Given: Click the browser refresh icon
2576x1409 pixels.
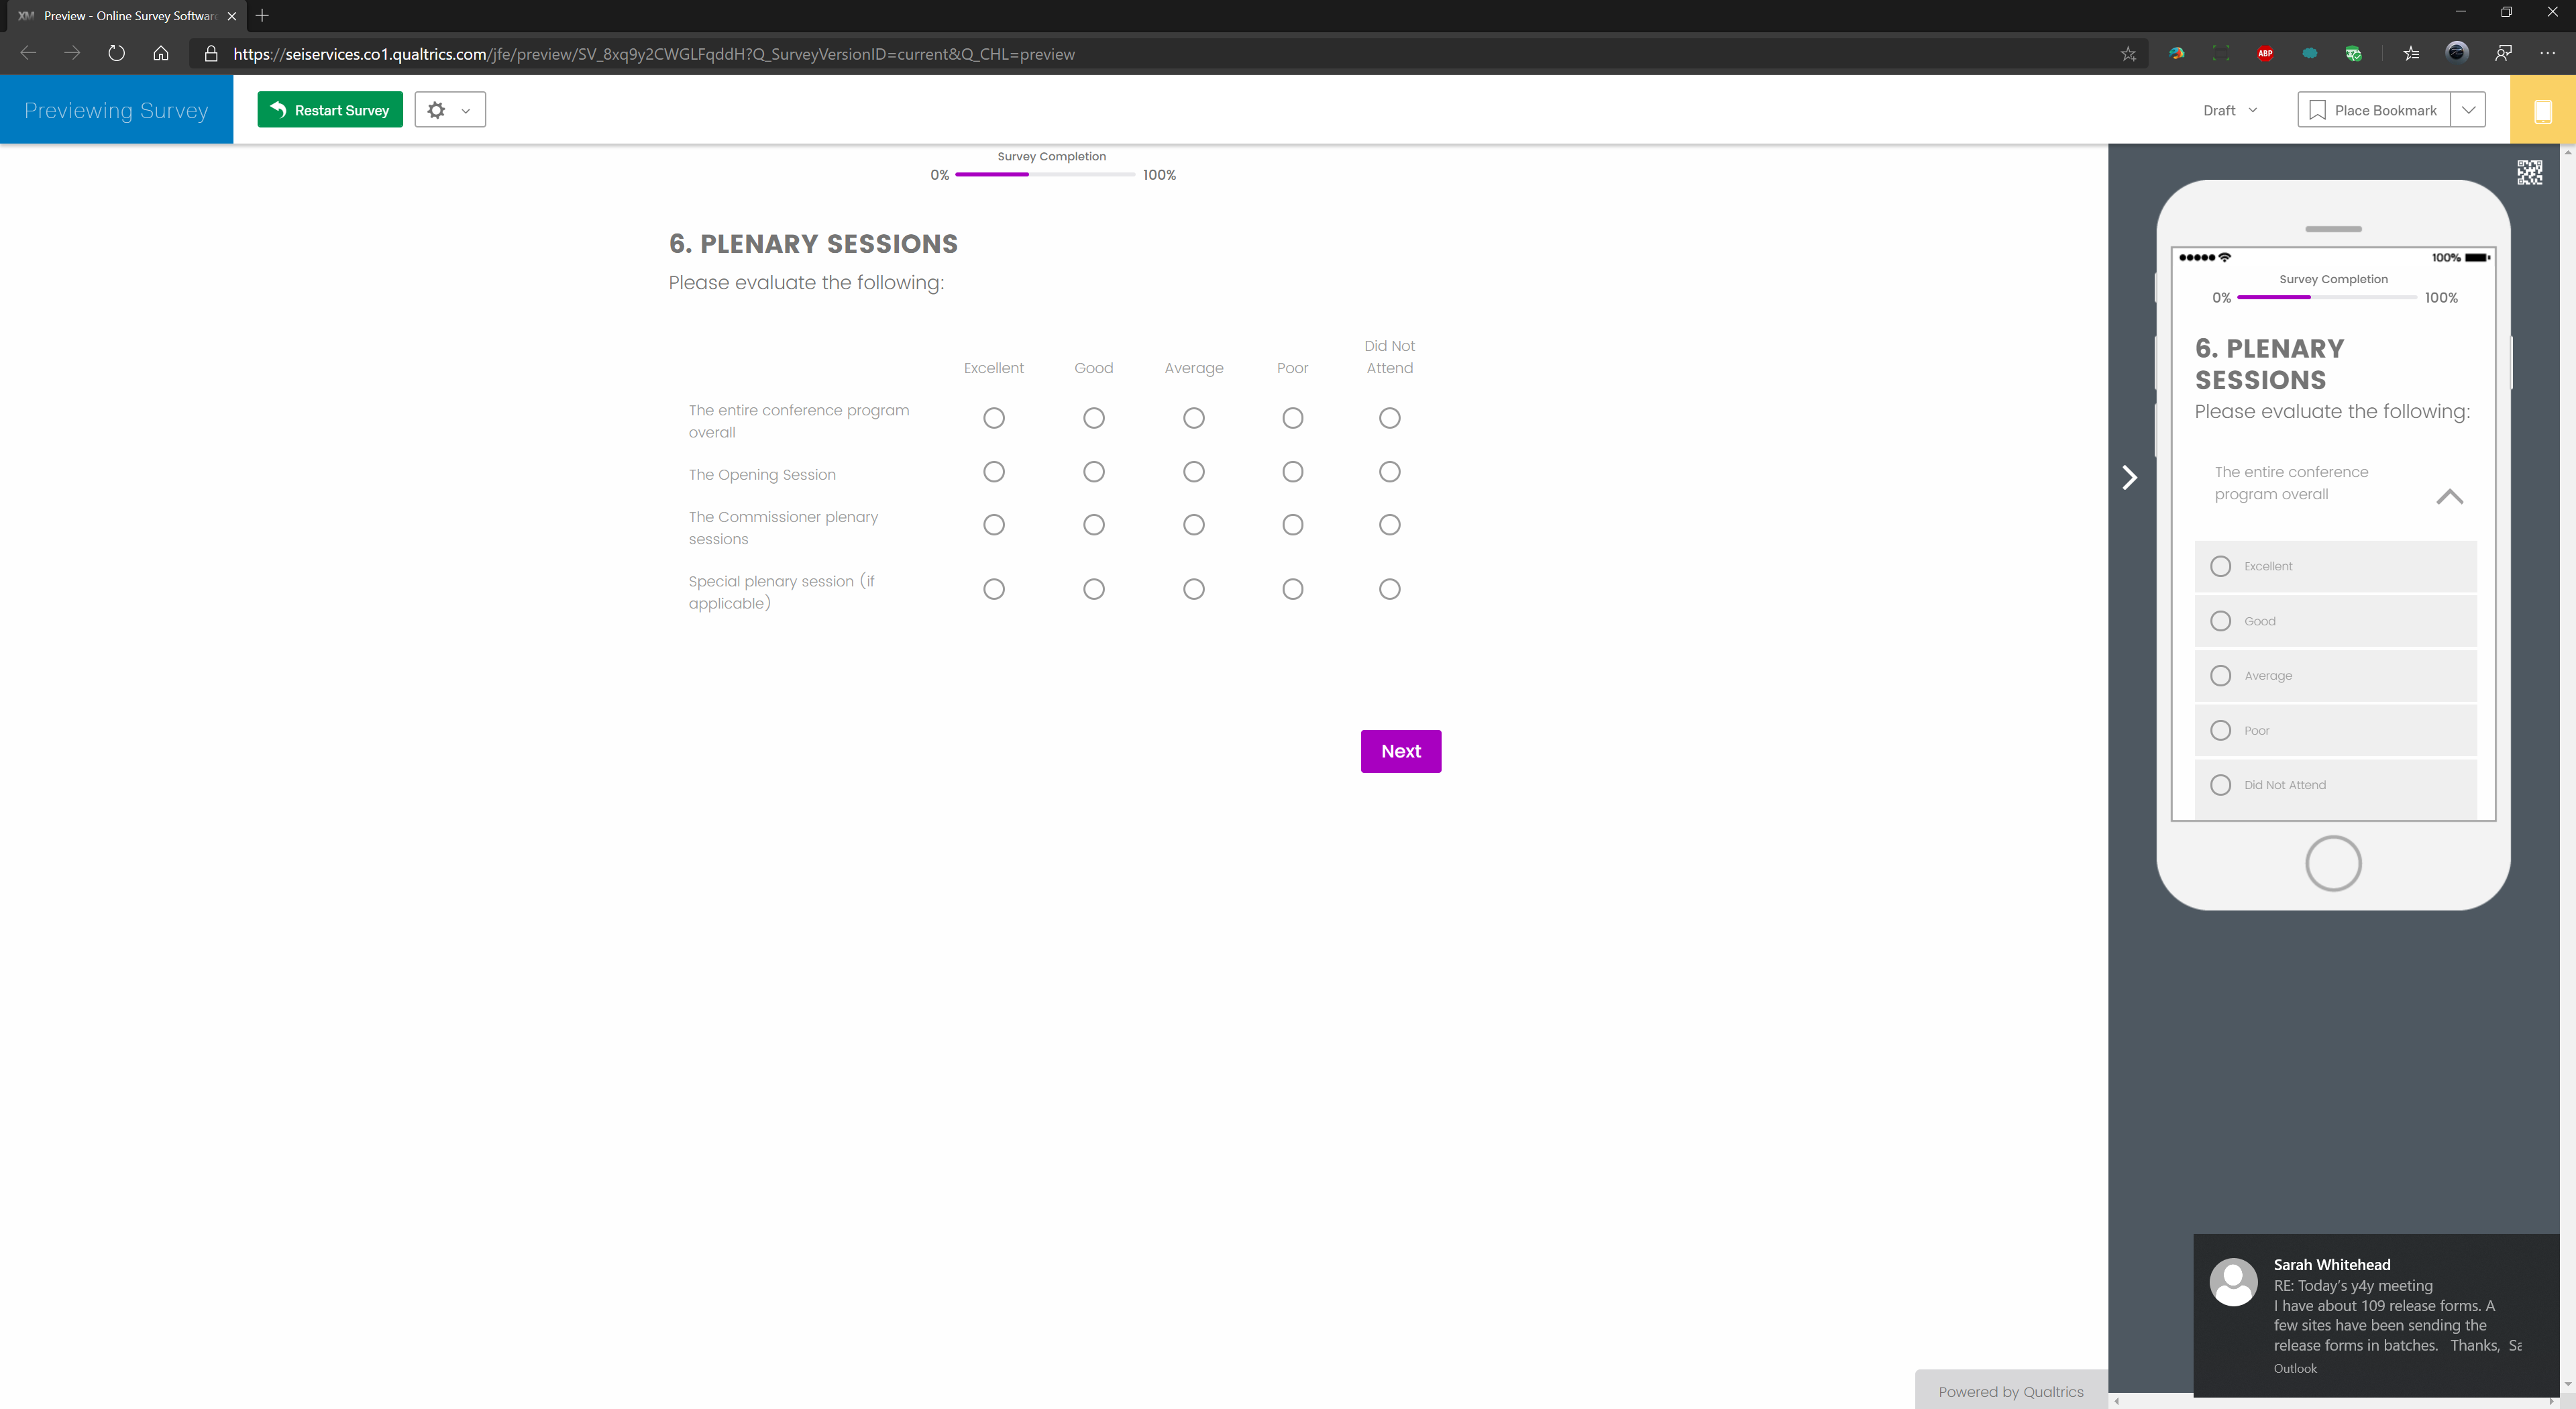Looking at the screenshot, I should pos(116,54).
